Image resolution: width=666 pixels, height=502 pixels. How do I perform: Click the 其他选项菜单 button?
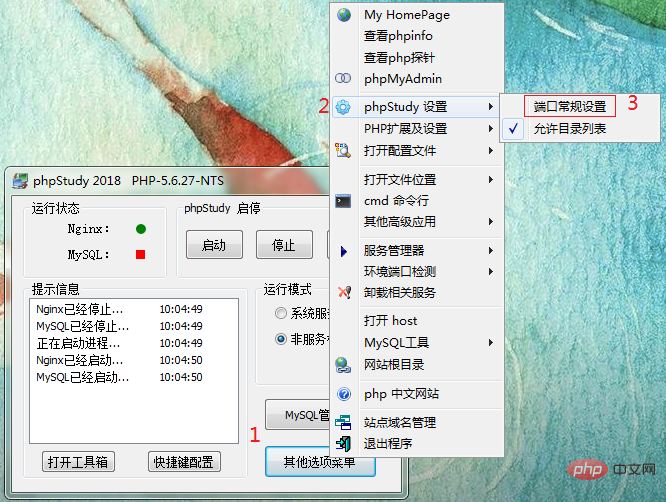click(x=320, y=462)
